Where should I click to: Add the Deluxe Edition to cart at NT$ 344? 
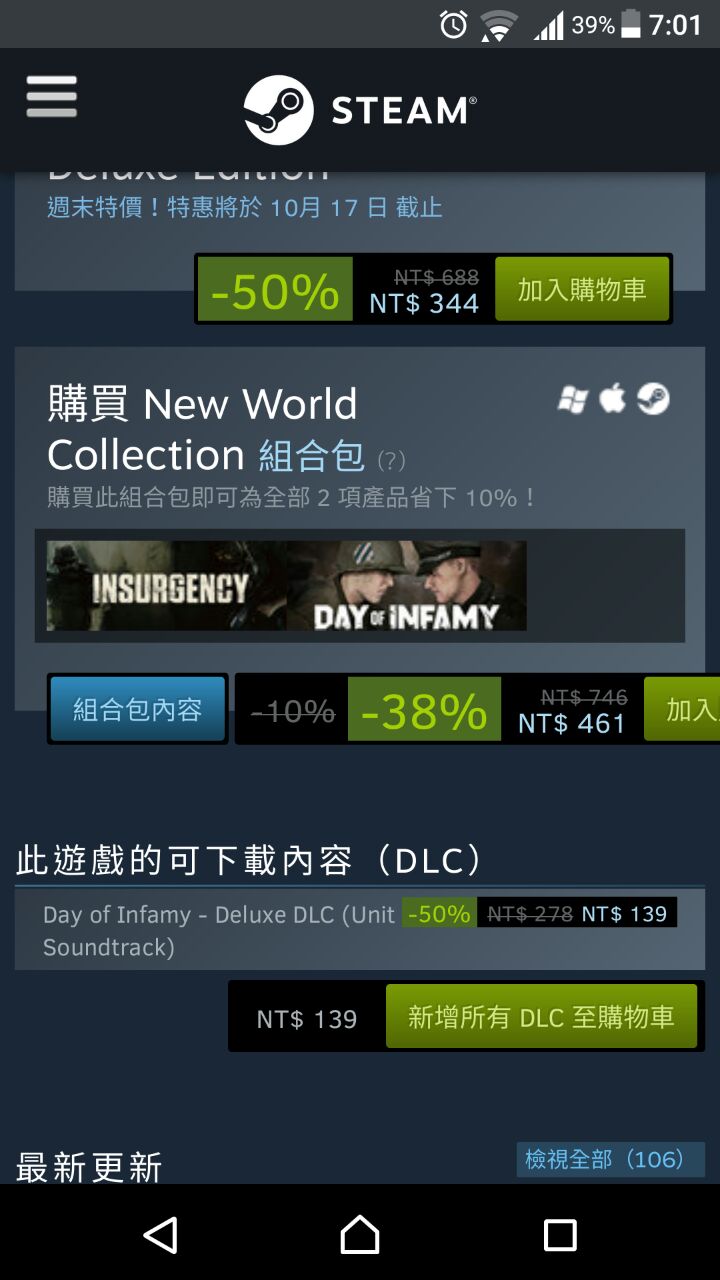click(x=582, y=289)
